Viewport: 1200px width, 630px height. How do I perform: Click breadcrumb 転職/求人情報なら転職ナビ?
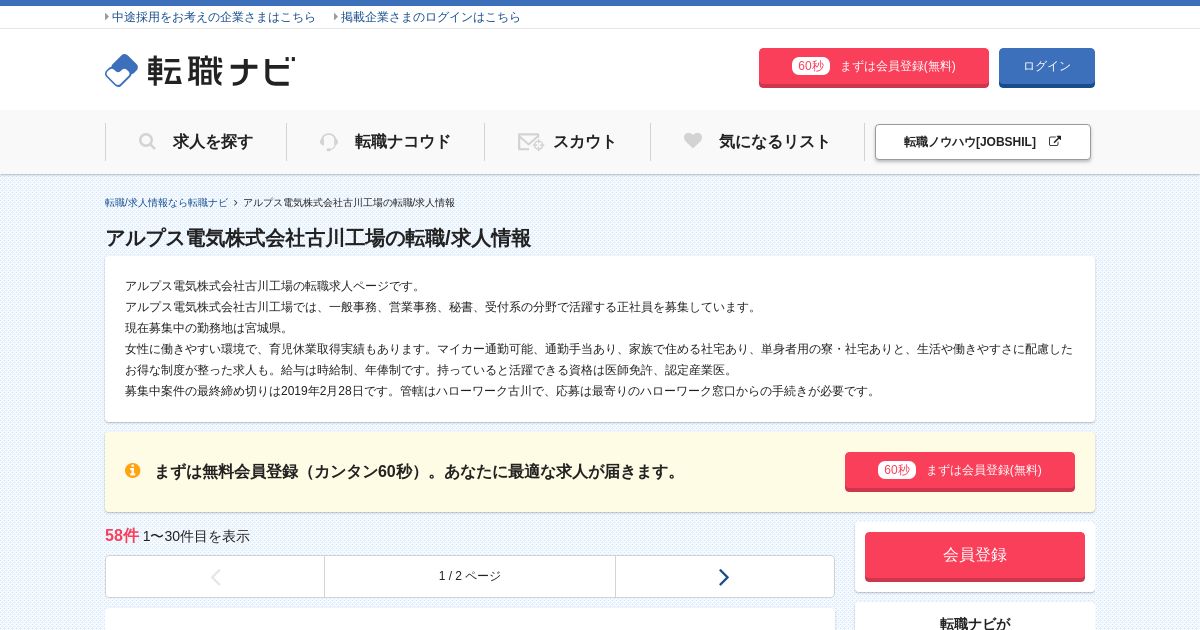click(x=166, y=202)
